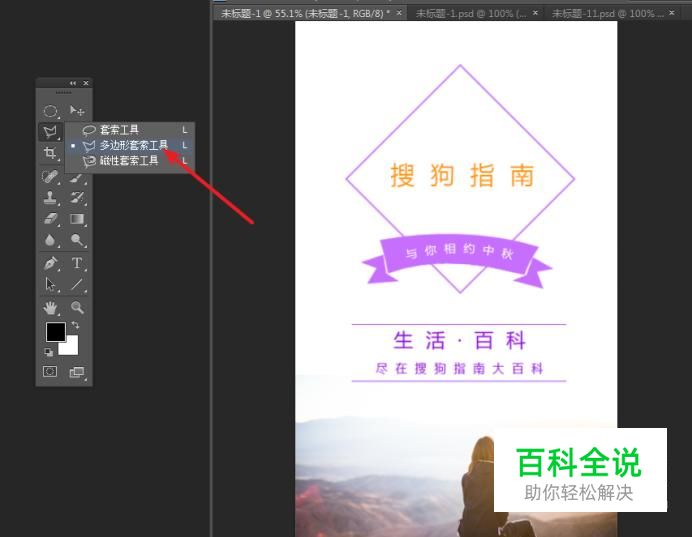Select the Line tool
The height and width of the screenshot is (537, 692).
(77, 284)
